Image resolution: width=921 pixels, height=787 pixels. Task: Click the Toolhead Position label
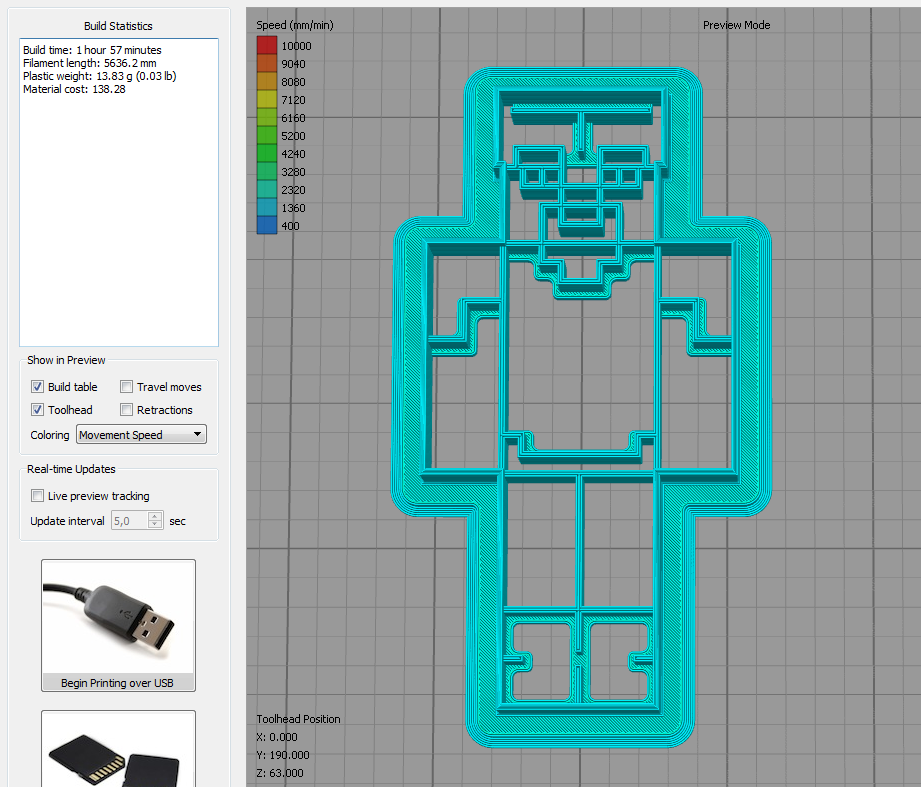tap(298, 719)
